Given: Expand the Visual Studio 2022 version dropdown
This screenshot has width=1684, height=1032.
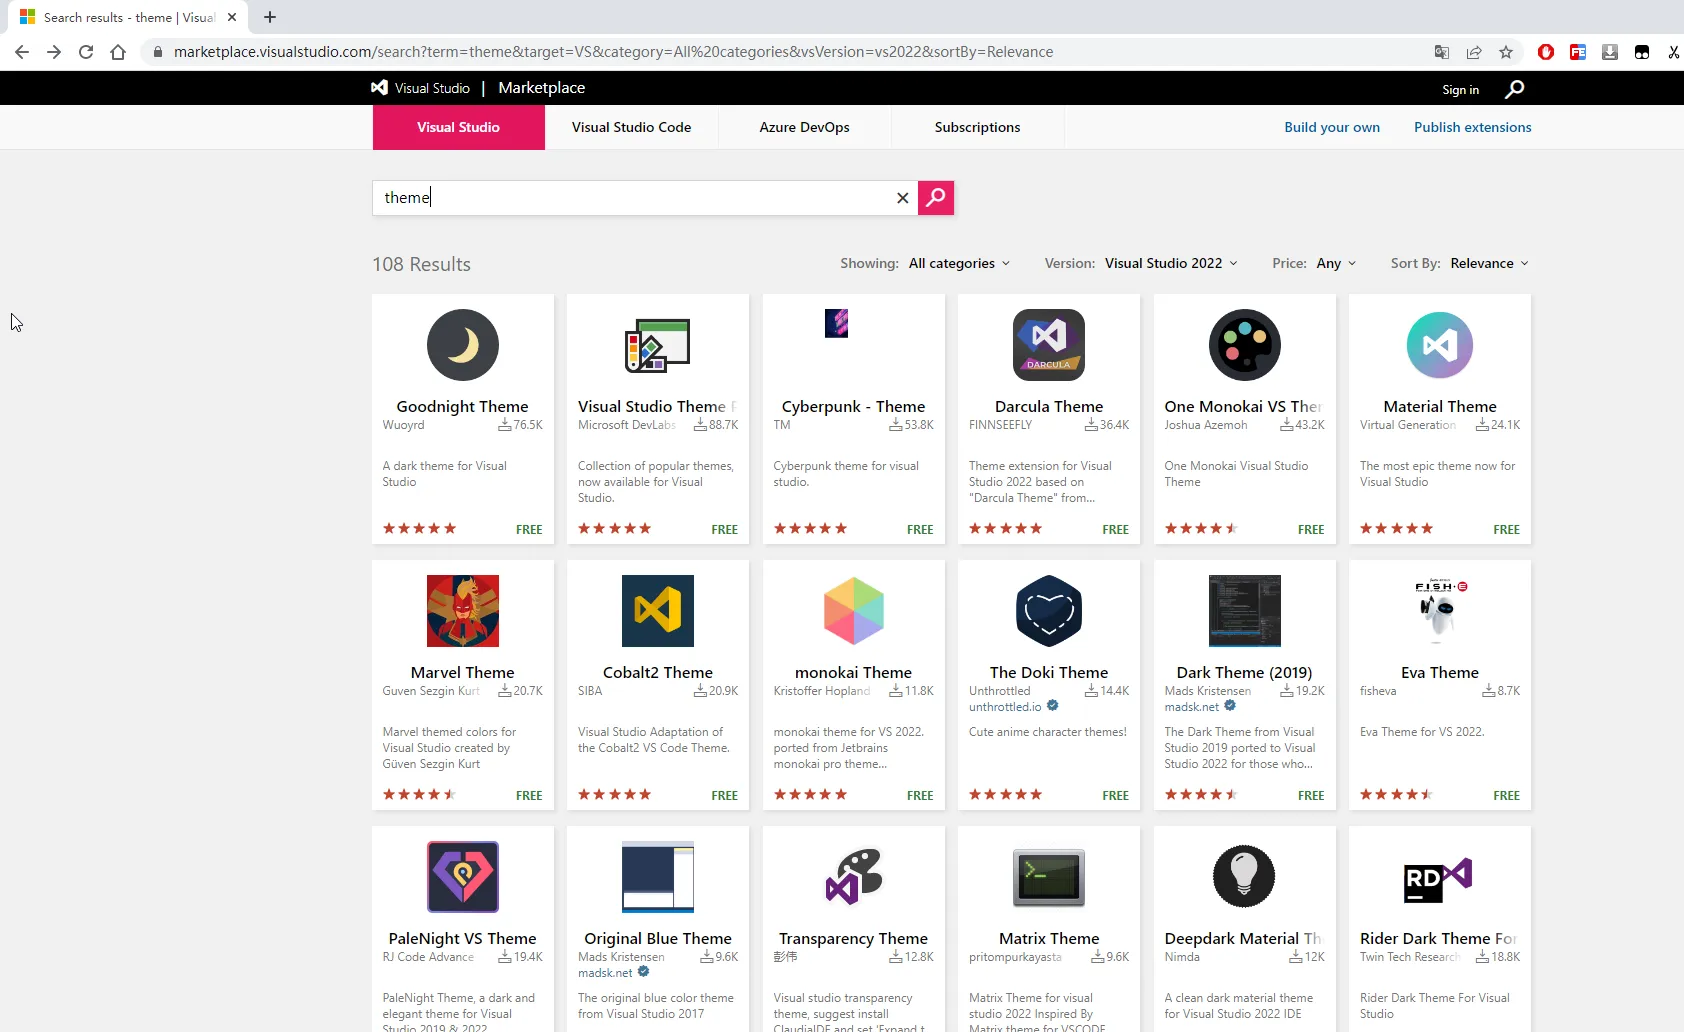Looking at the screenshot, I should 1171,263.
